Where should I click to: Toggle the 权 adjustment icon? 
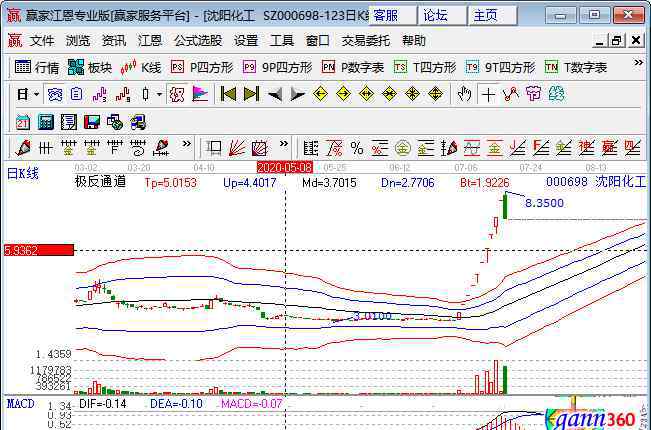click(x=176, y=95)
